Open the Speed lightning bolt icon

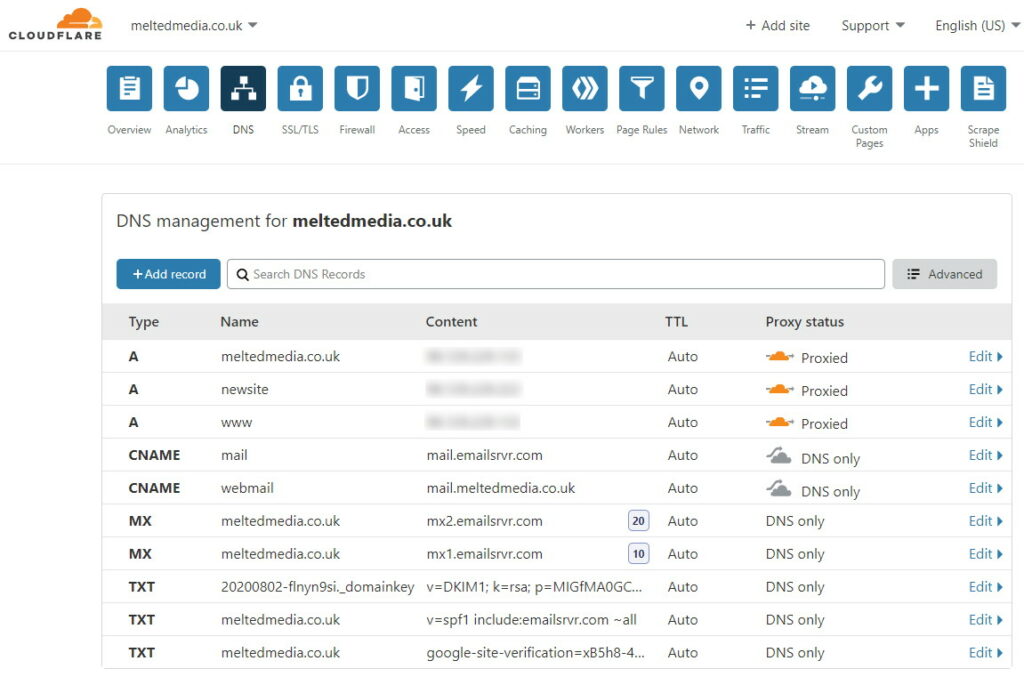pos(471,88)
